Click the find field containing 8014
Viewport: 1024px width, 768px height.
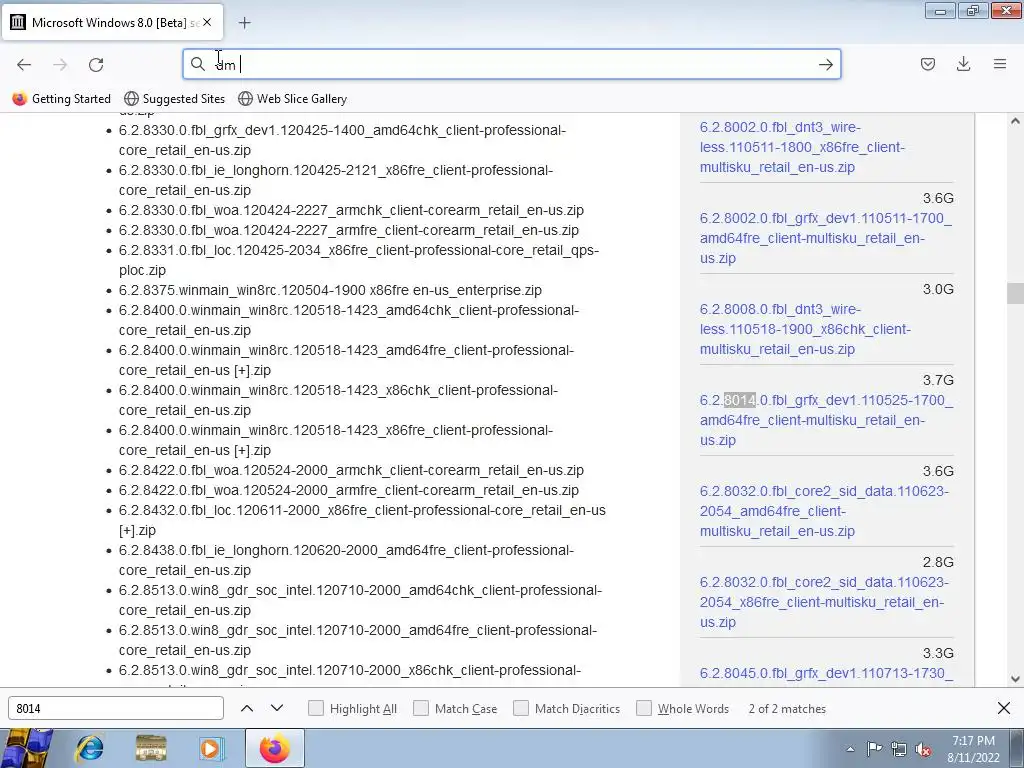[116, 708]
